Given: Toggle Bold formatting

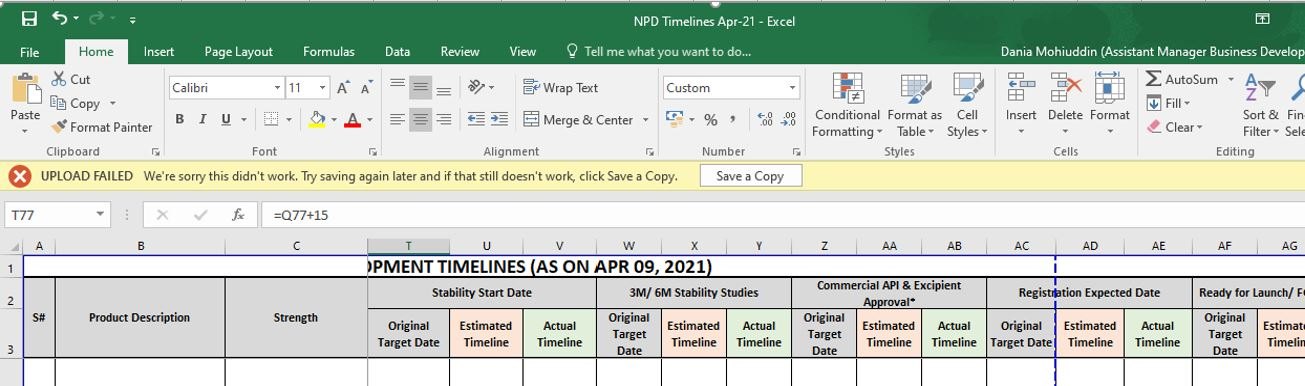Looking at the screenshot, I should click(180, 120).
